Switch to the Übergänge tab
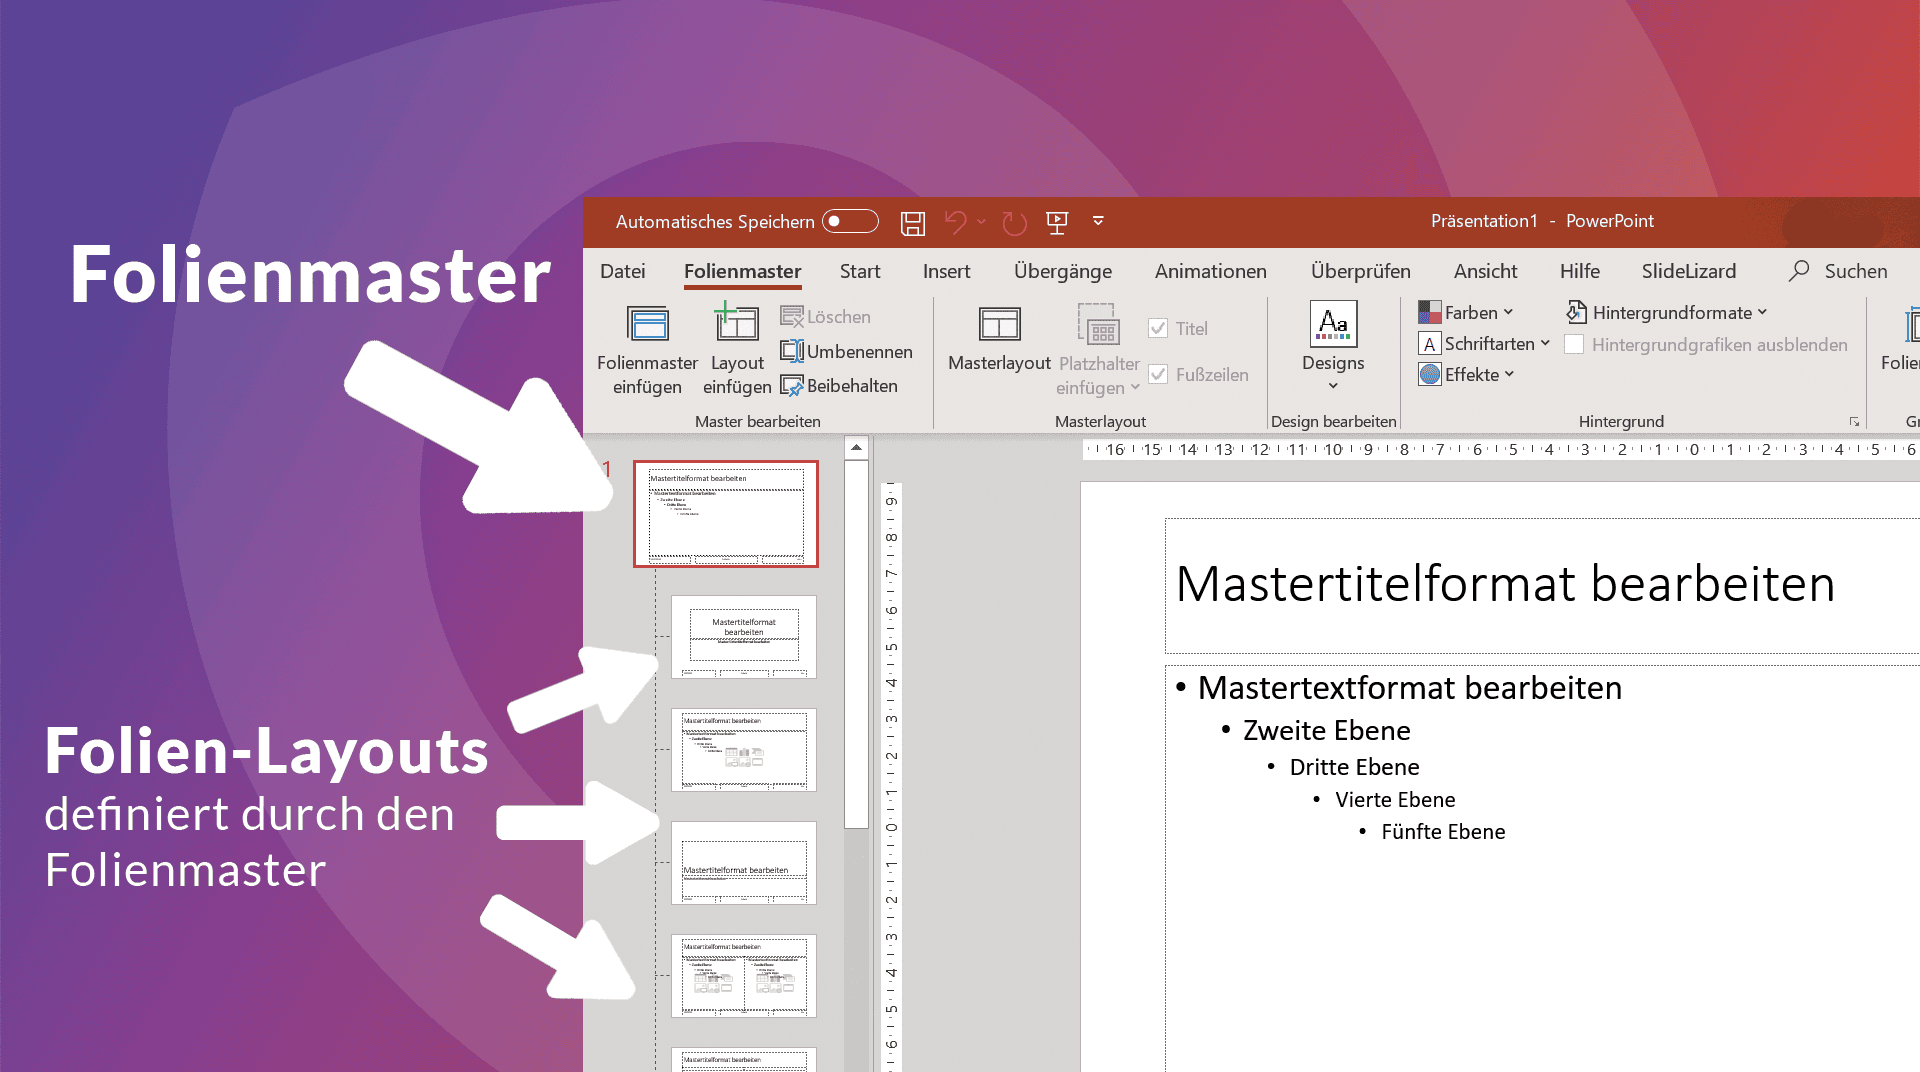Screen dimensions: 1920x1072 1062,271
